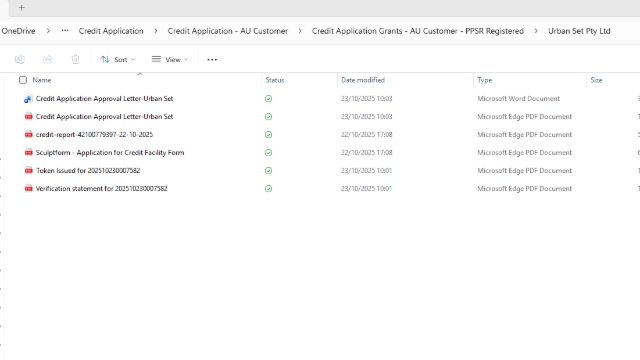
Task: Click sync status icon of Verification statement row
Action: click(x=268, y=189)
